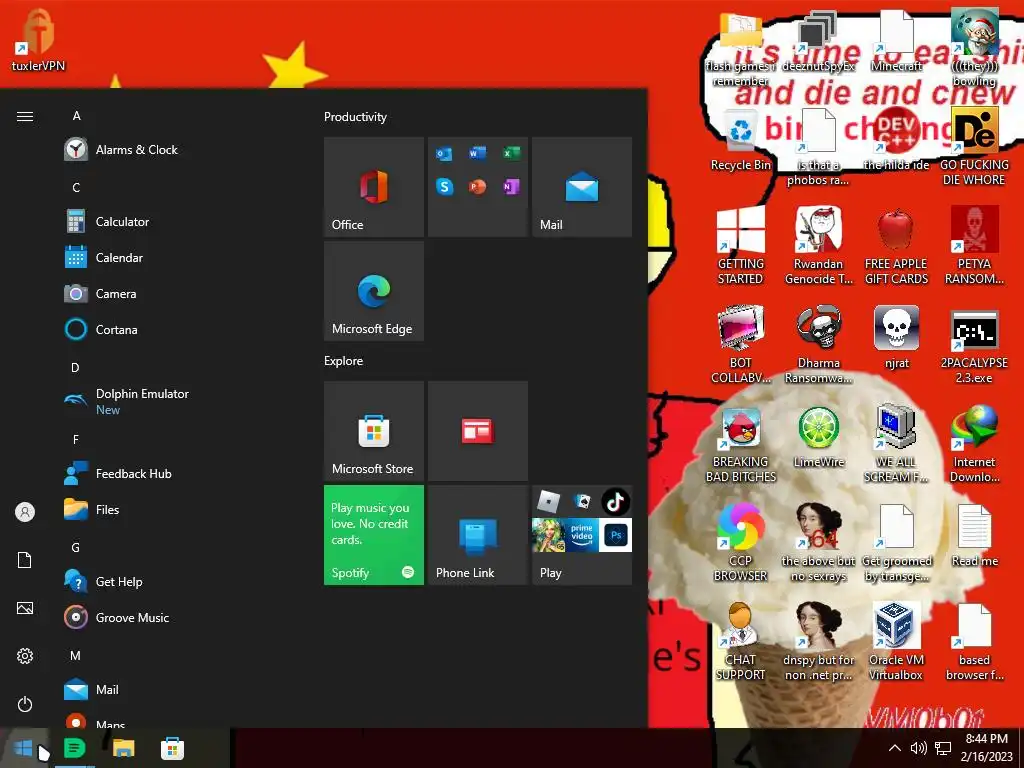
Task: Click the Explore group heading
Action: [x=344, y=360]
